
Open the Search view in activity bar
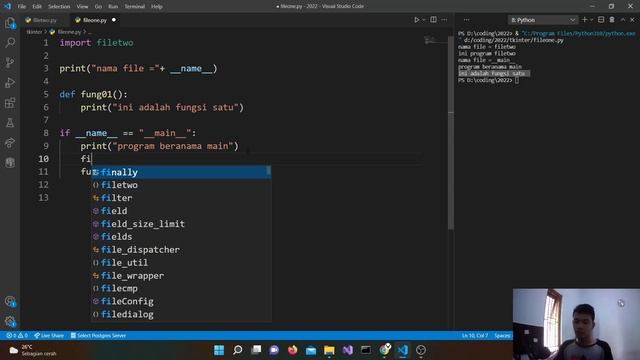click(x=10, y=42)
